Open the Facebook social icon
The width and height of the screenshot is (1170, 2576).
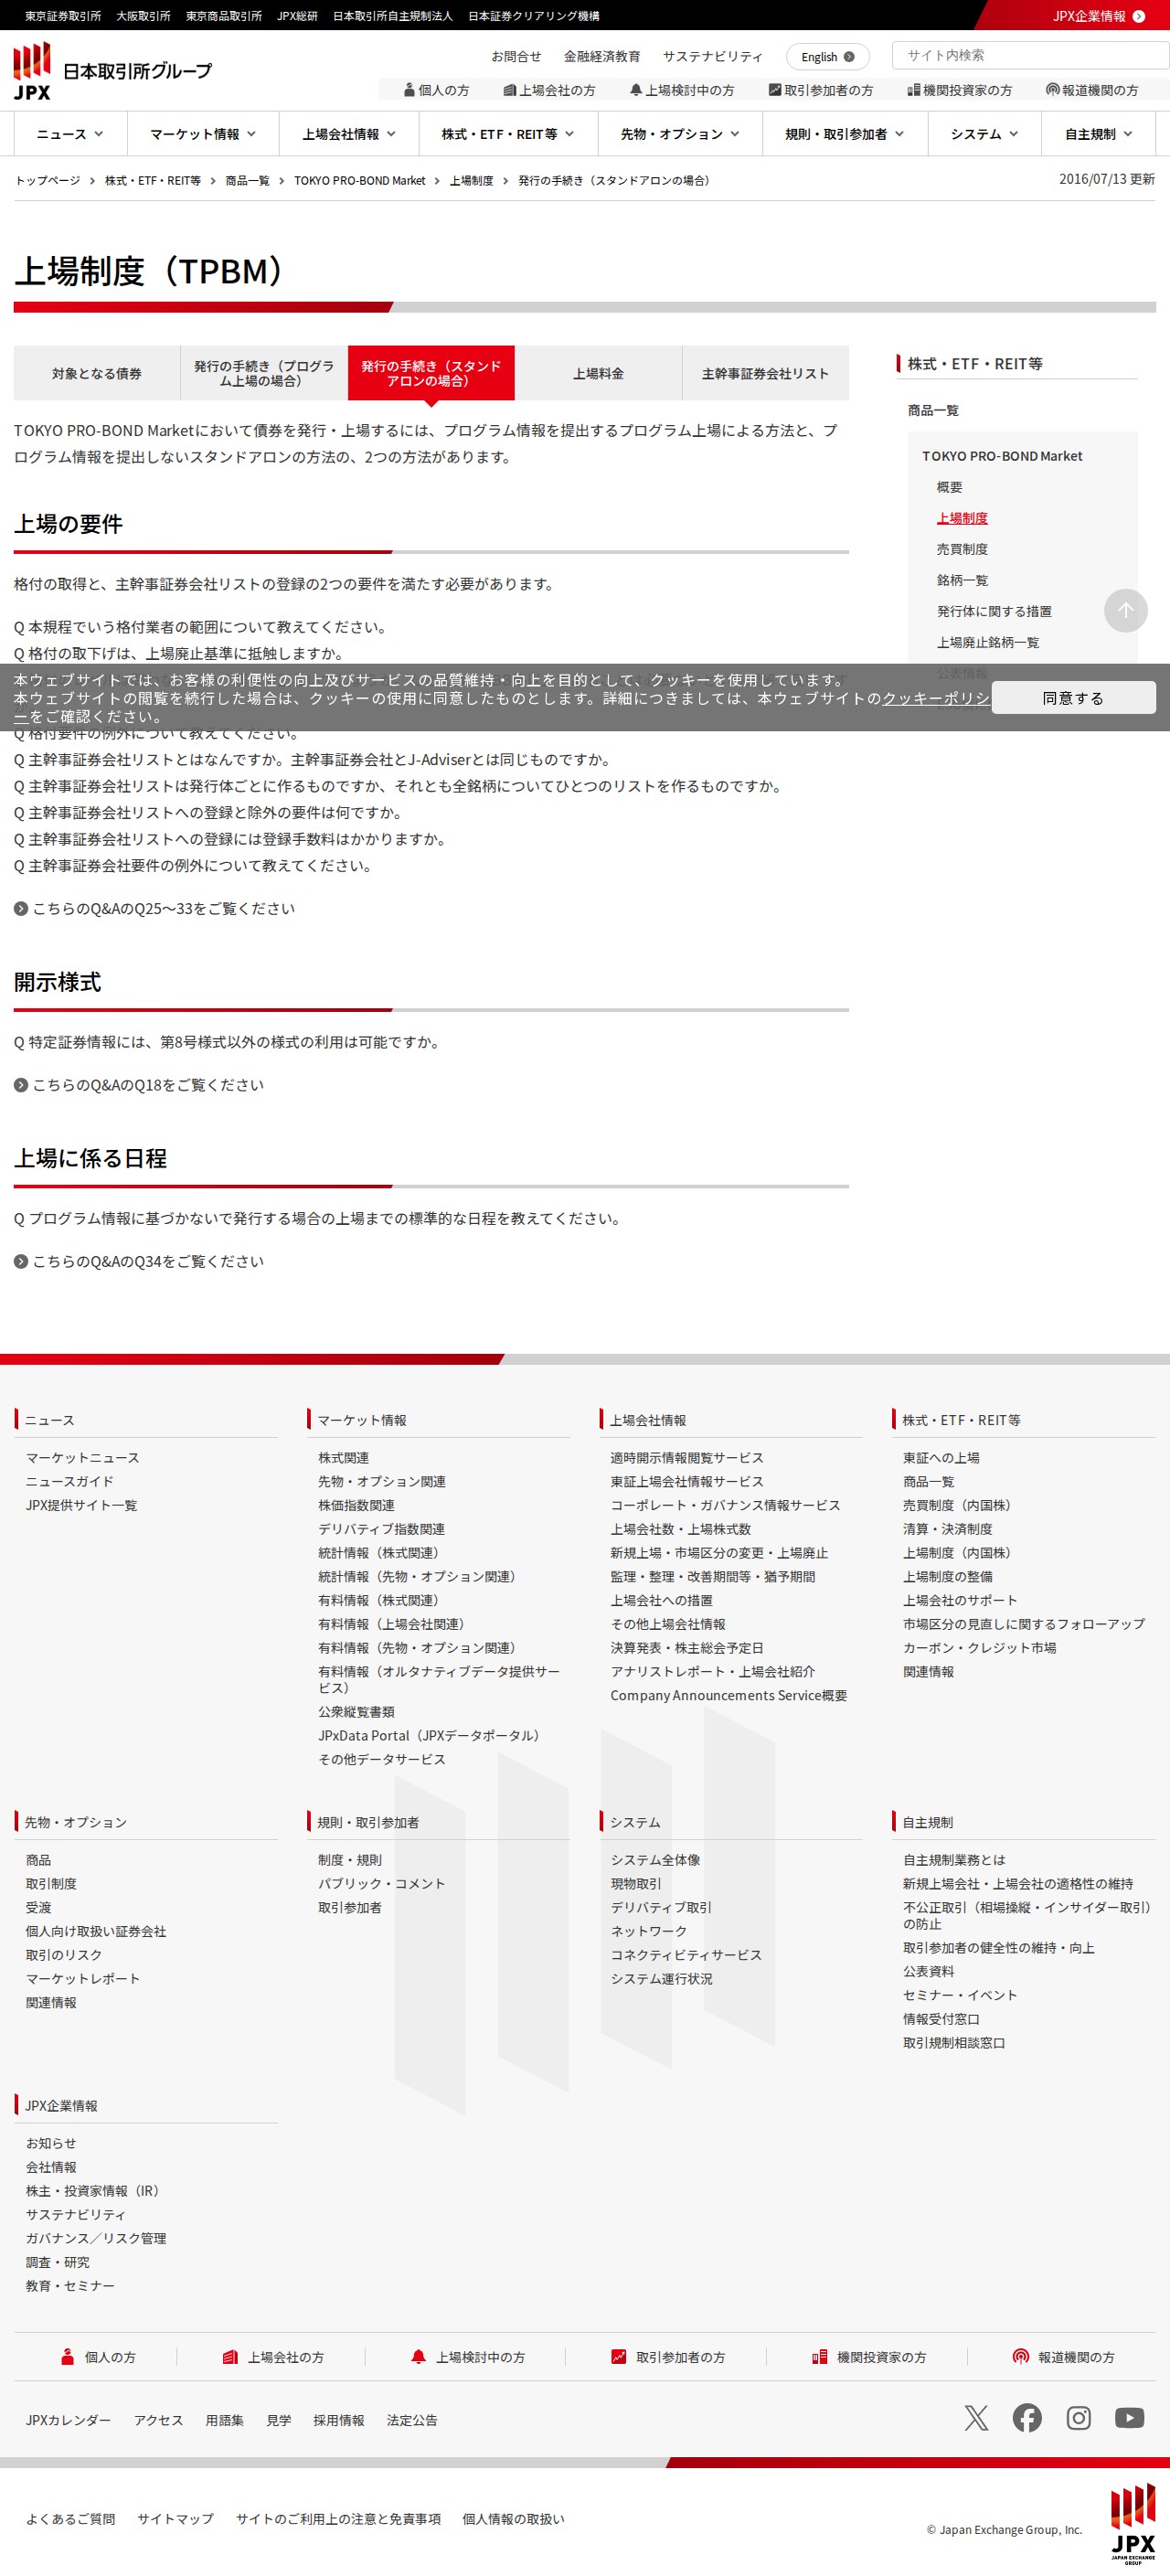click(x=1027, y=2418)
